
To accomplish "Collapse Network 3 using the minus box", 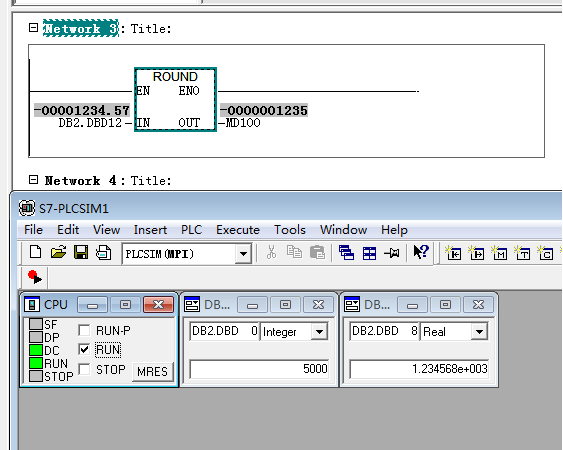I will pyautogui.click(x=33, y=28).
